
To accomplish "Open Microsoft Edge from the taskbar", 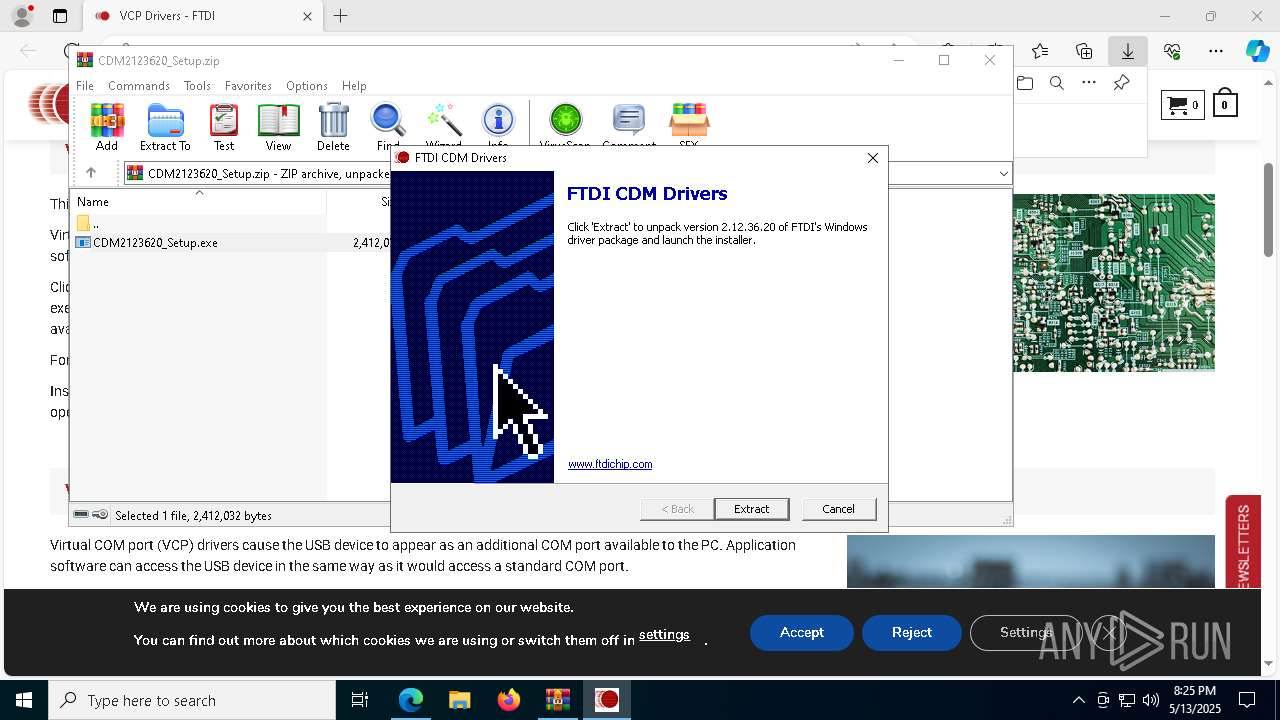I will click(x=411, y=700).
